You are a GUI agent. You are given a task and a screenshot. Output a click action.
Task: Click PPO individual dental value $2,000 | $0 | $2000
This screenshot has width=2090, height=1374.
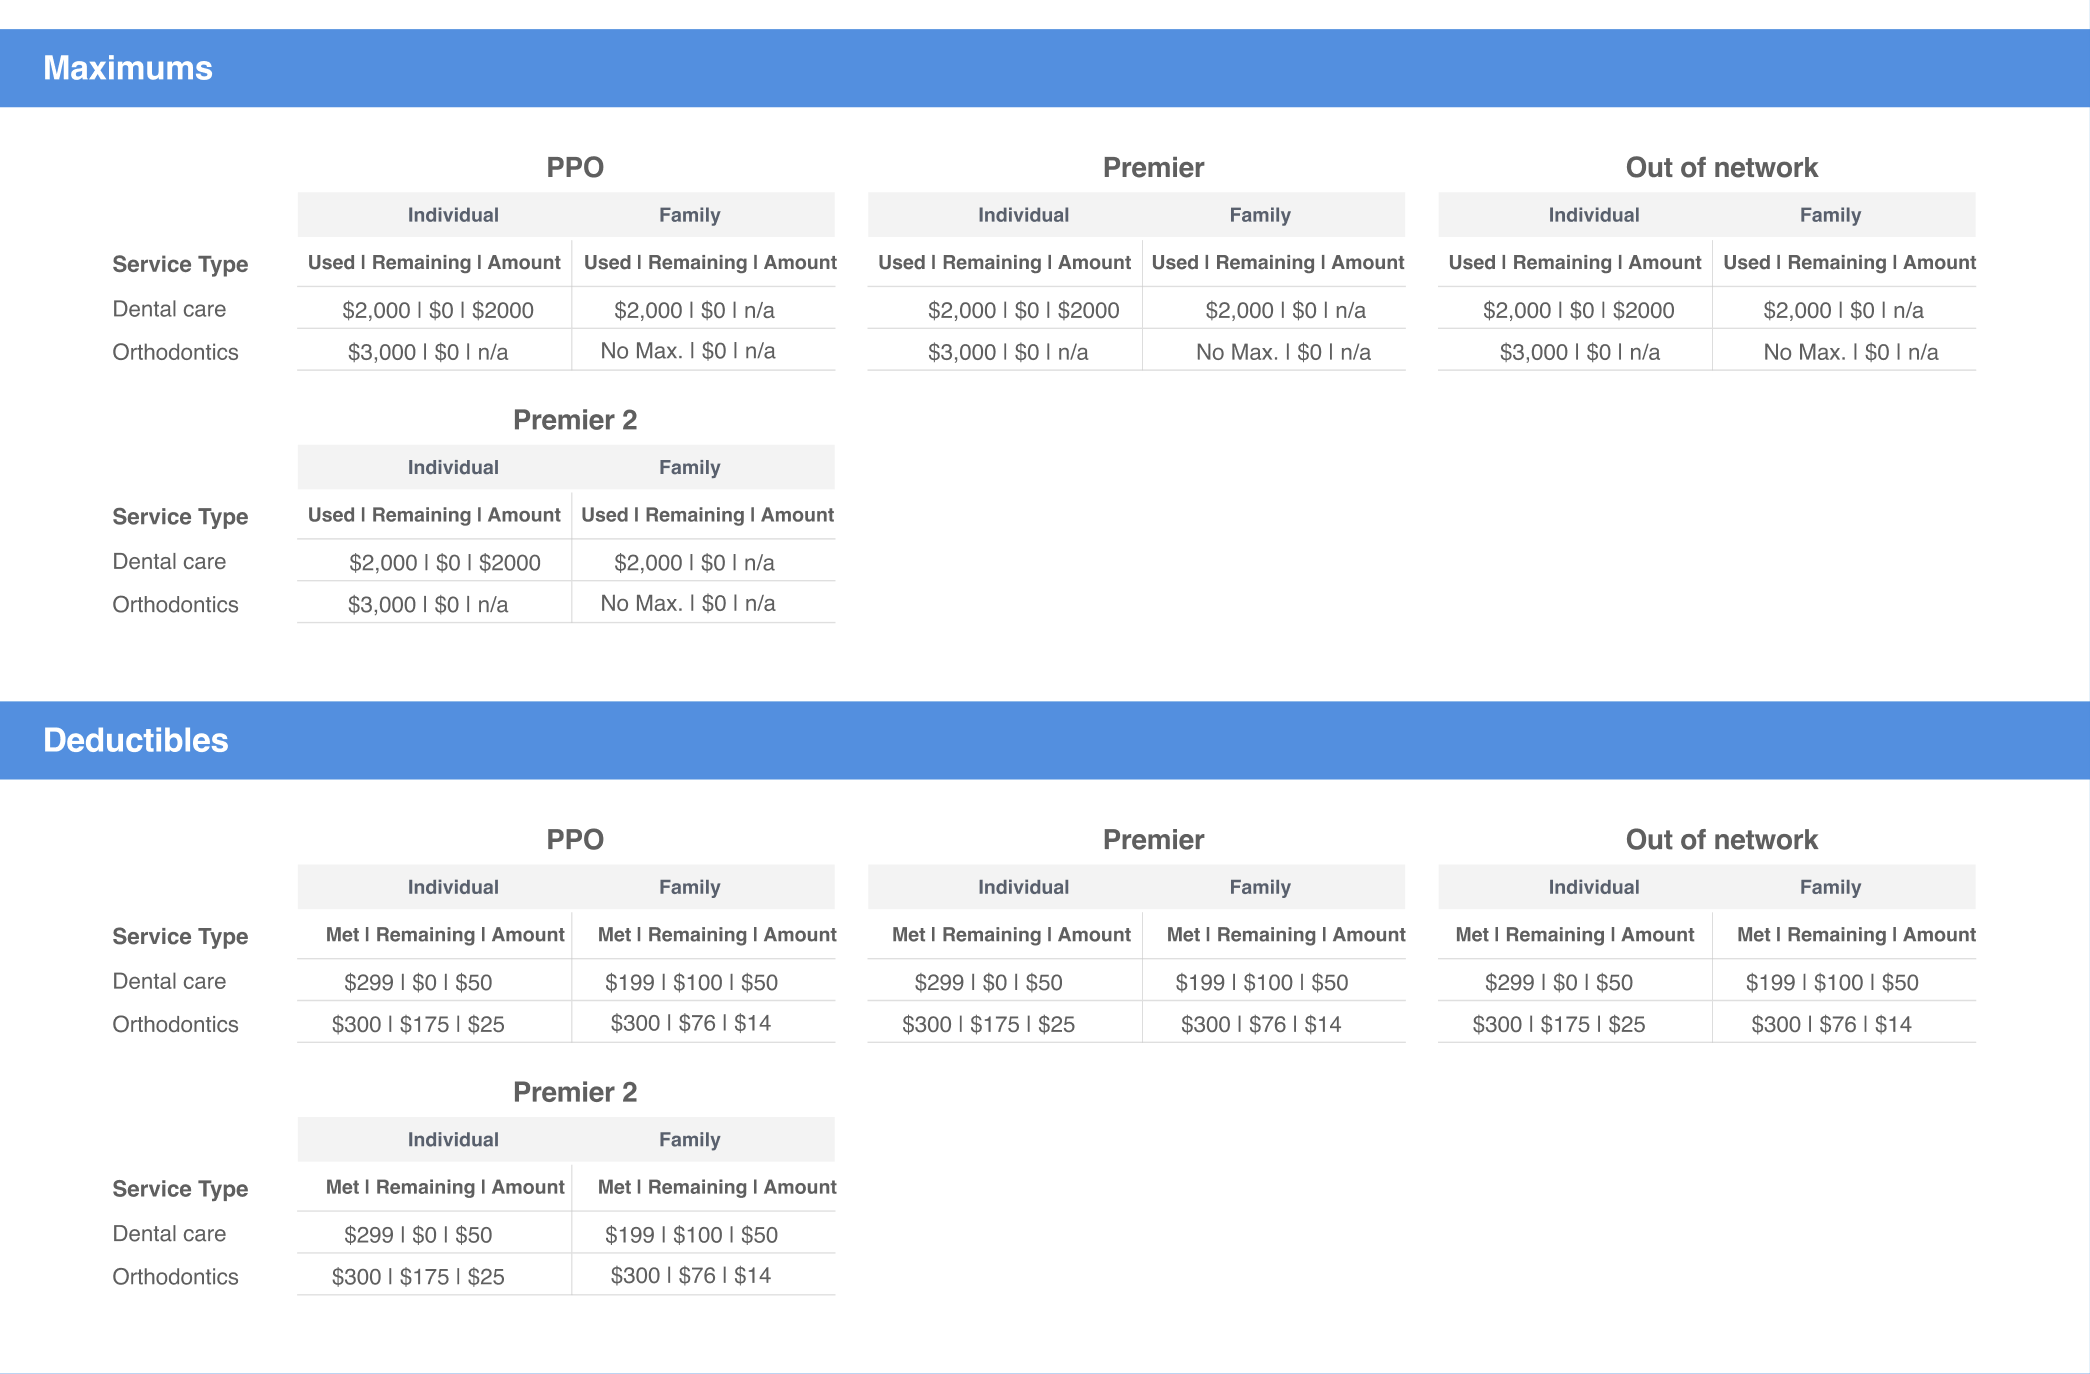(438, 310)
